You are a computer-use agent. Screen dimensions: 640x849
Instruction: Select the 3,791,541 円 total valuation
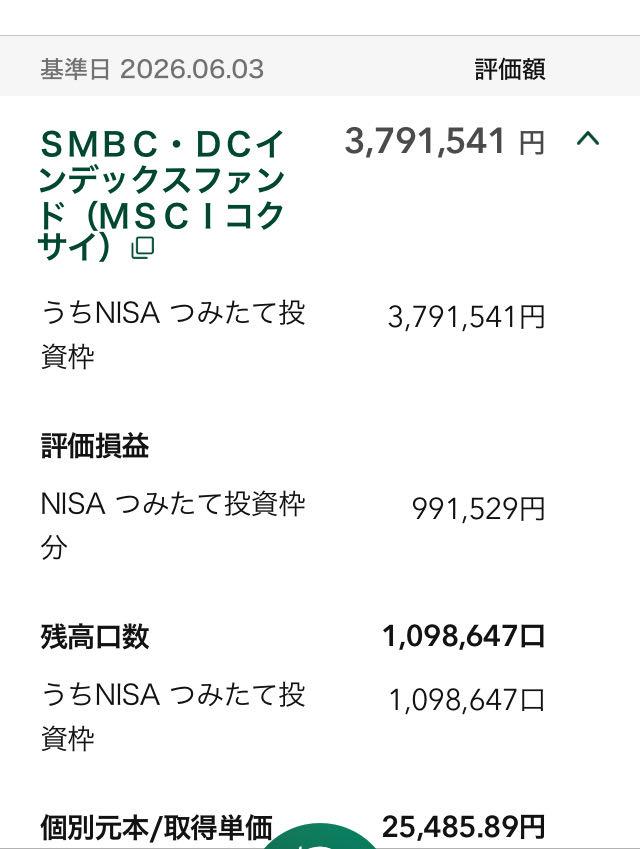pos(444,141)
